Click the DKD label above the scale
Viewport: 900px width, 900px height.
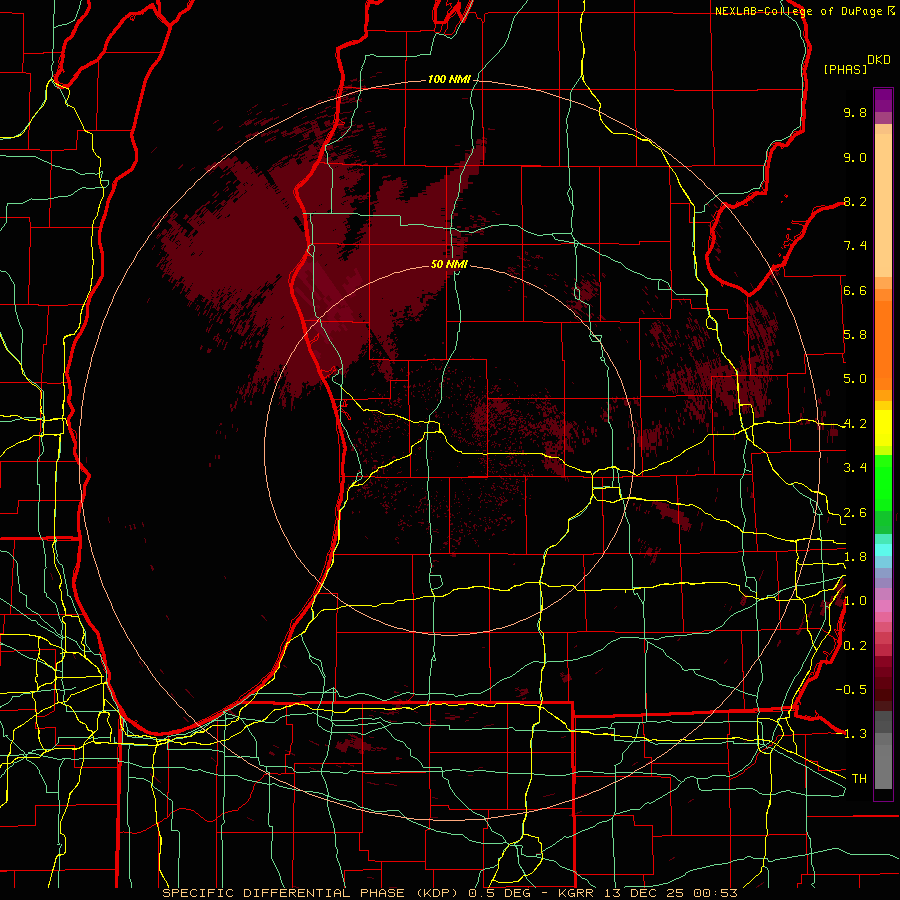coord(879,60)
